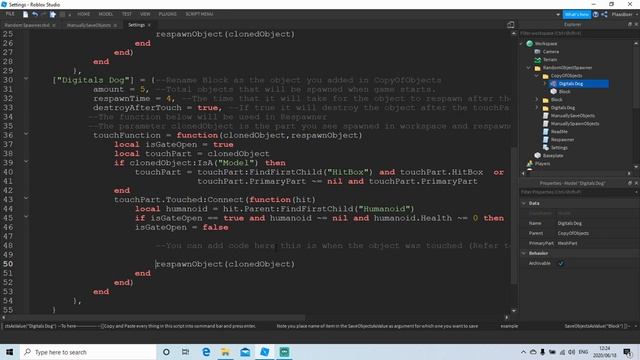Close the Properties panel
640x360 pixels.
(636, 183)
